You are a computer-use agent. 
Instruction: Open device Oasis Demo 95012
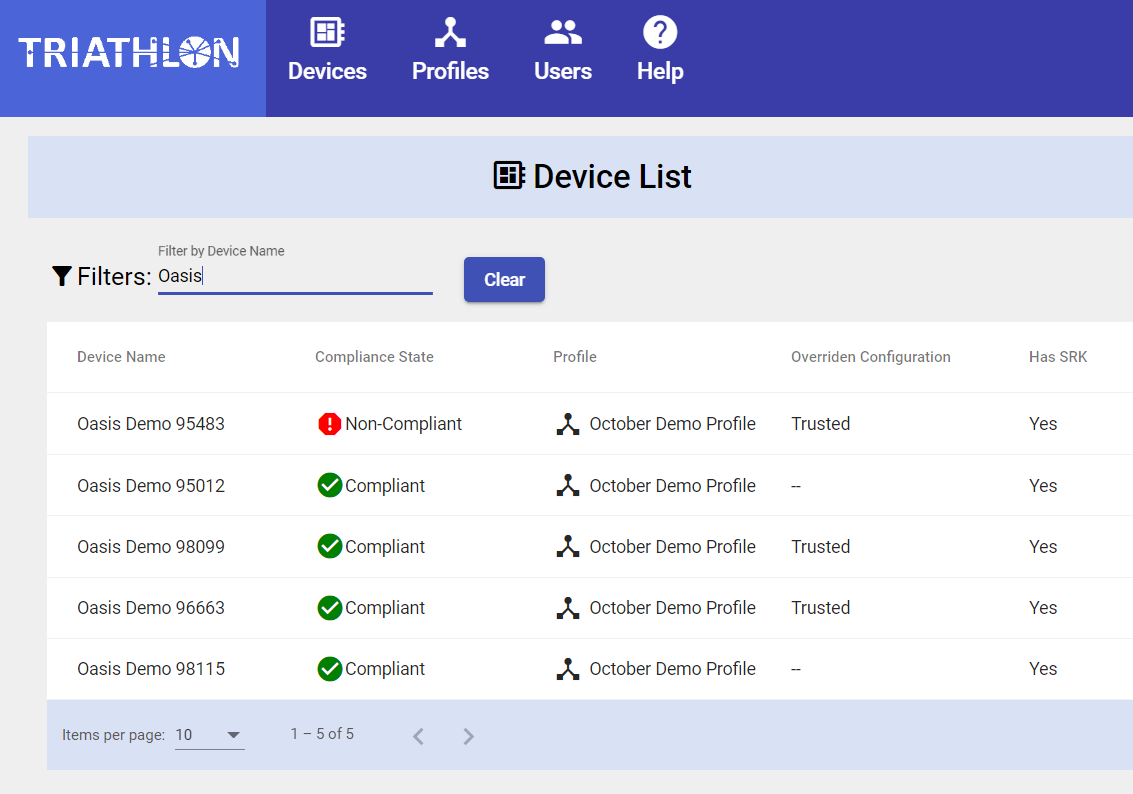(151, 486)
